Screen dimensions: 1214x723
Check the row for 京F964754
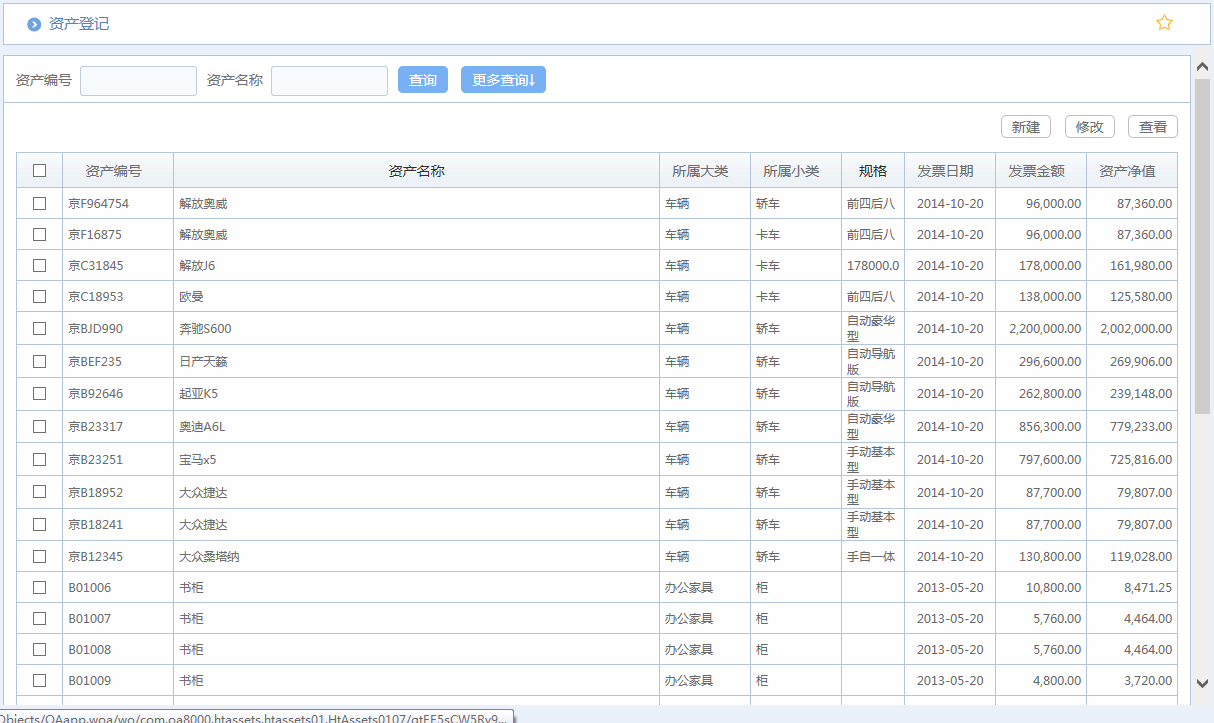tap(40, 203)
